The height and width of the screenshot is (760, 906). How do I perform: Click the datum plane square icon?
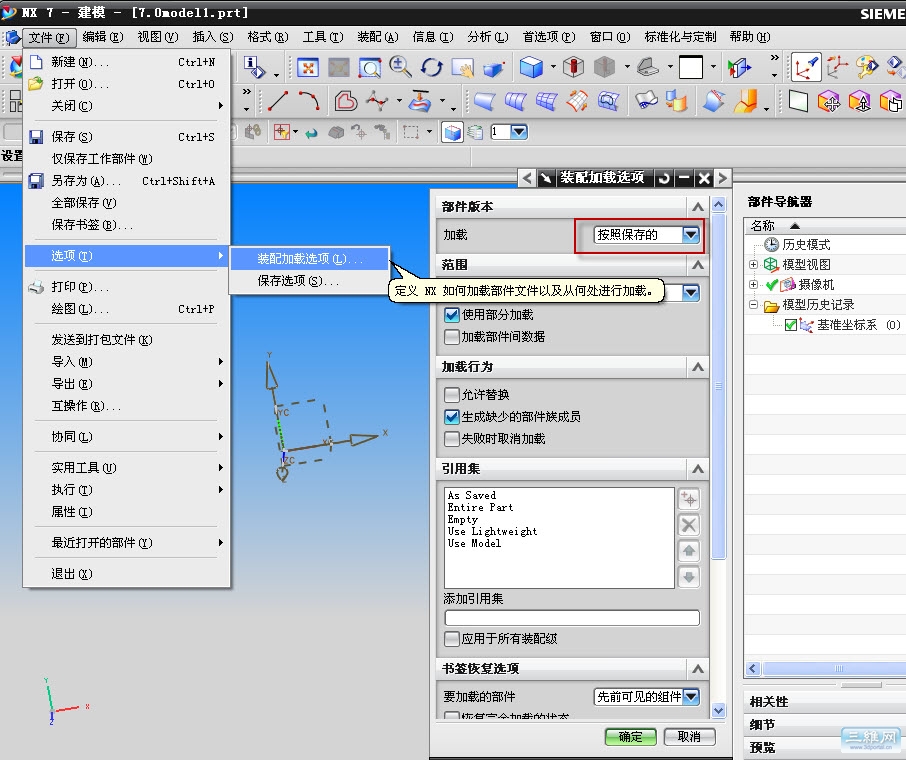798,101
